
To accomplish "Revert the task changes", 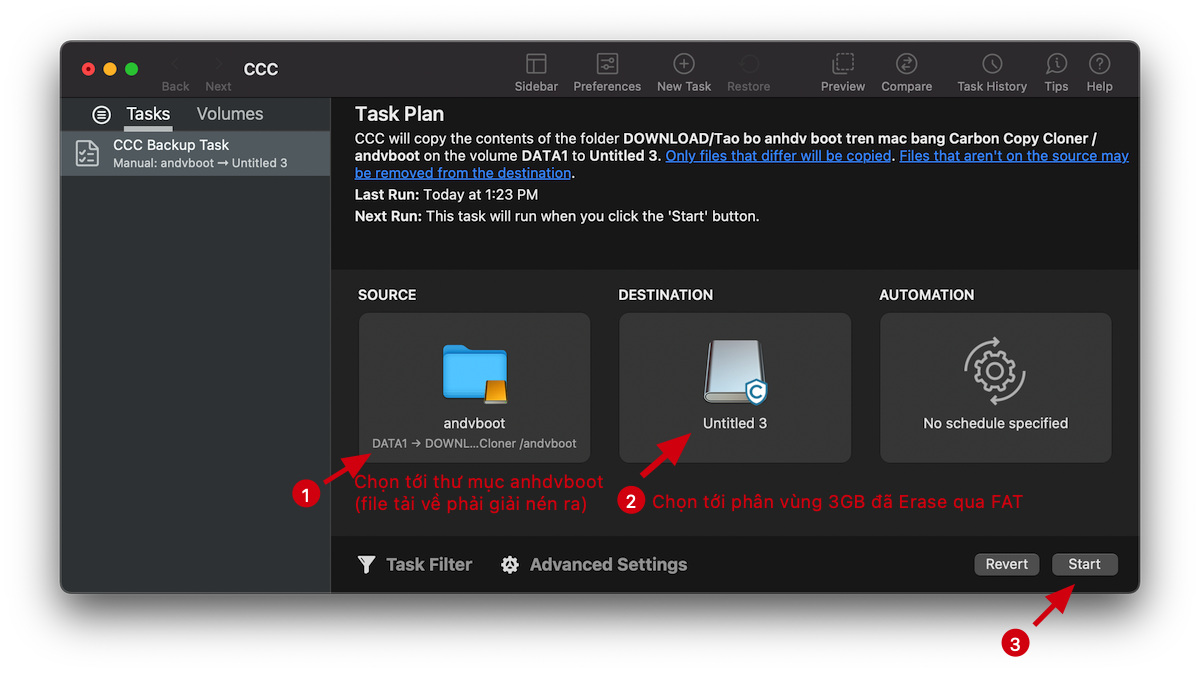I will [x=1006, y=564].
